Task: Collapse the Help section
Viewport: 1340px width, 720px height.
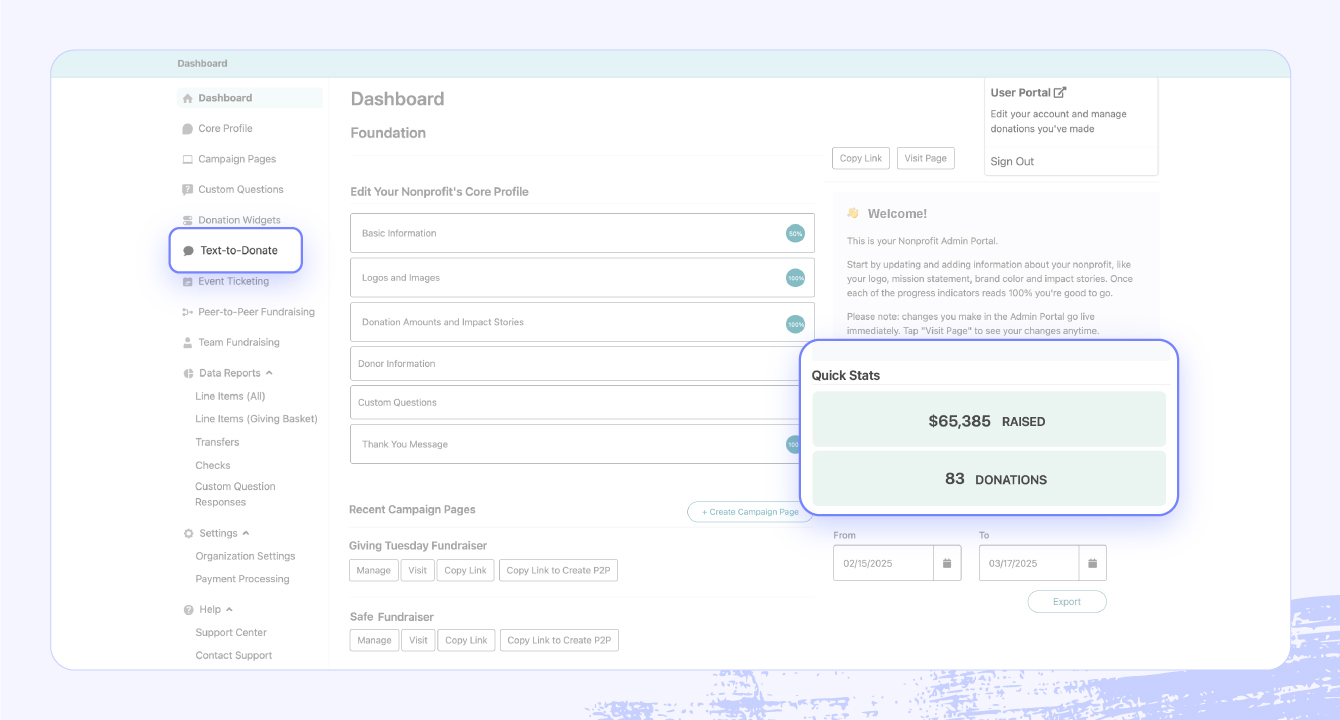Action: [x=229, y=608]
